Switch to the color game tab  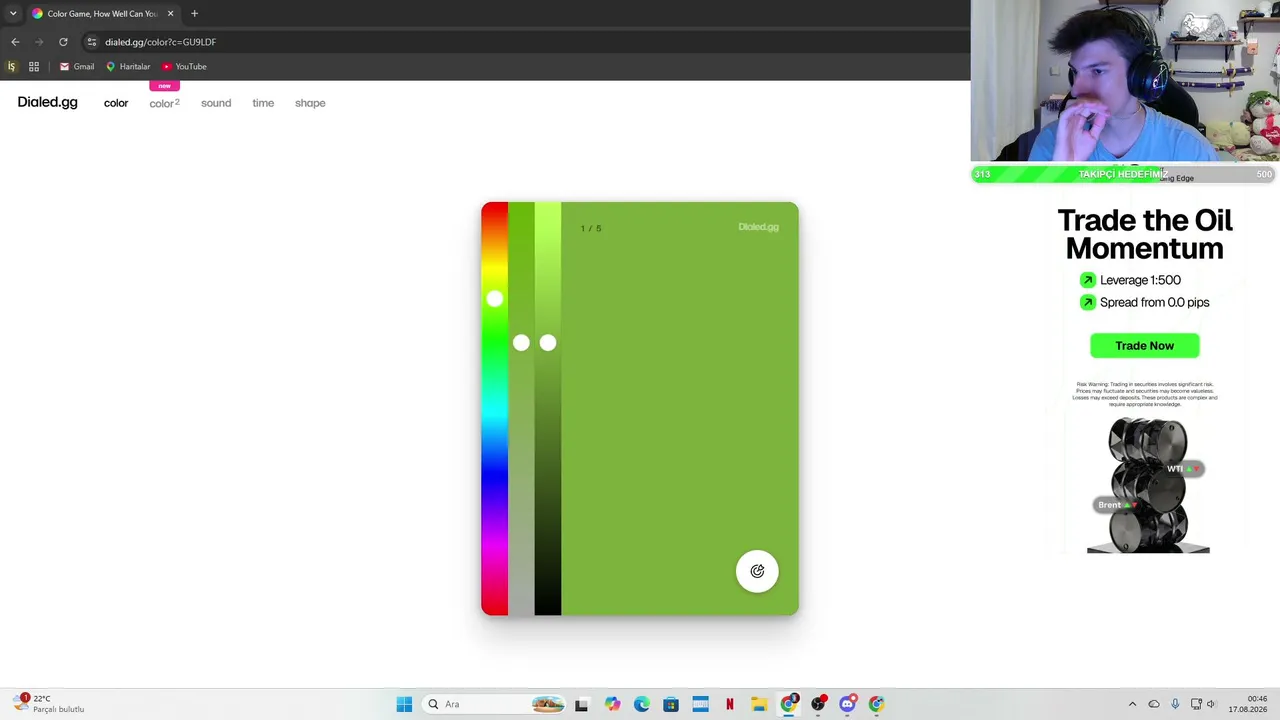[x=116, y=103]
